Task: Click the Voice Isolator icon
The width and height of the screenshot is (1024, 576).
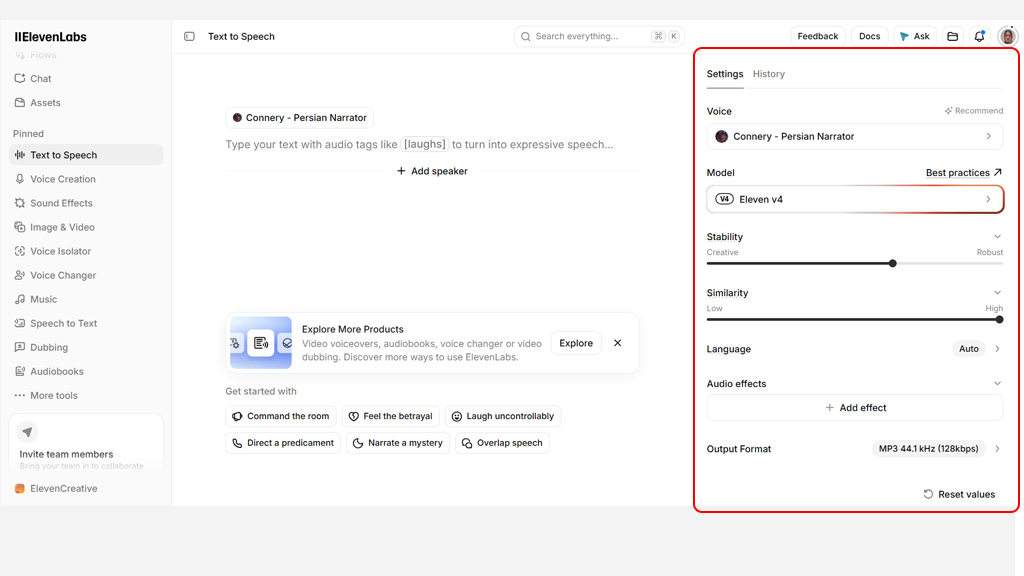Action: coord(20,251)
